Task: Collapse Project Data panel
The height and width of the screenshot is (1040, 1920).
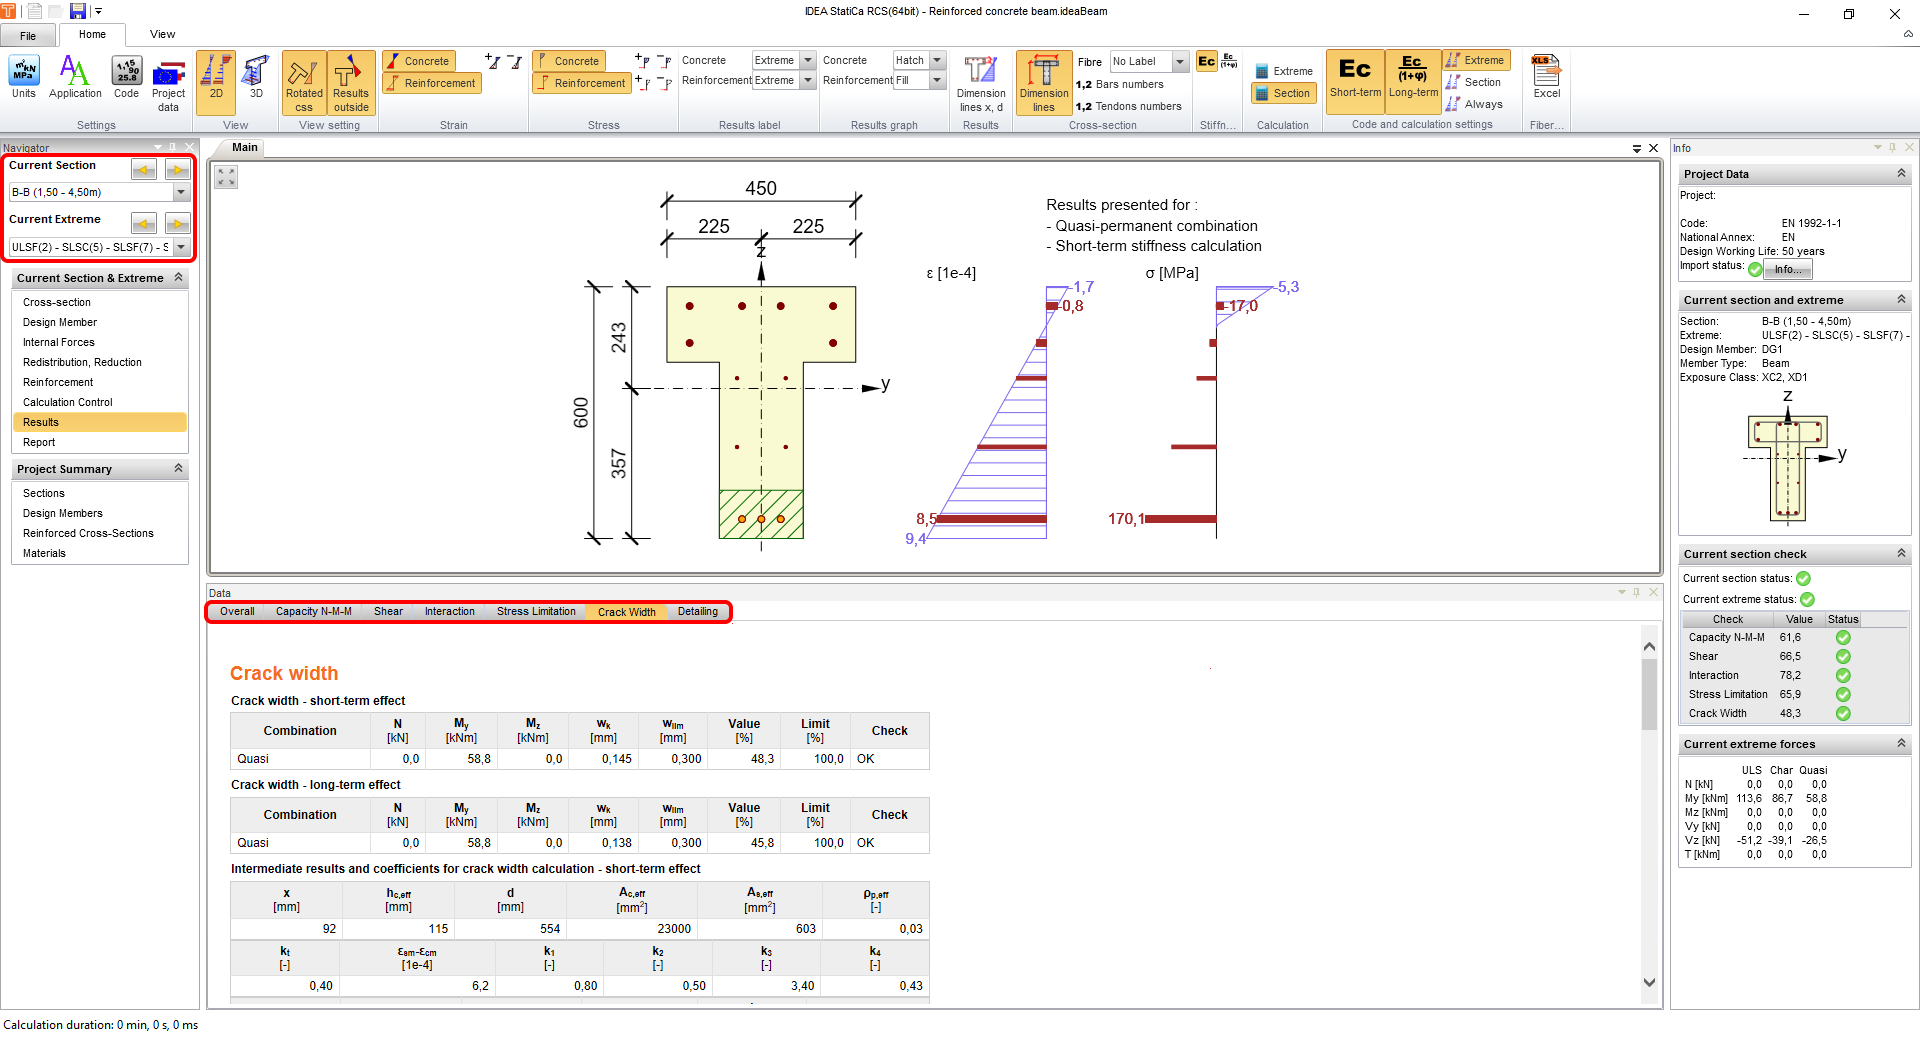Action: pos(1901,173)
